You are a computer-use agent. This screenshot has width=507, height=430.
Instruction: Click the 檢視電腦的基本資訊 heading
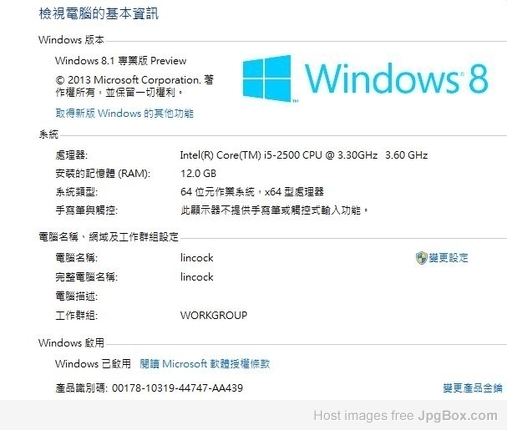(x=99, y=14)
